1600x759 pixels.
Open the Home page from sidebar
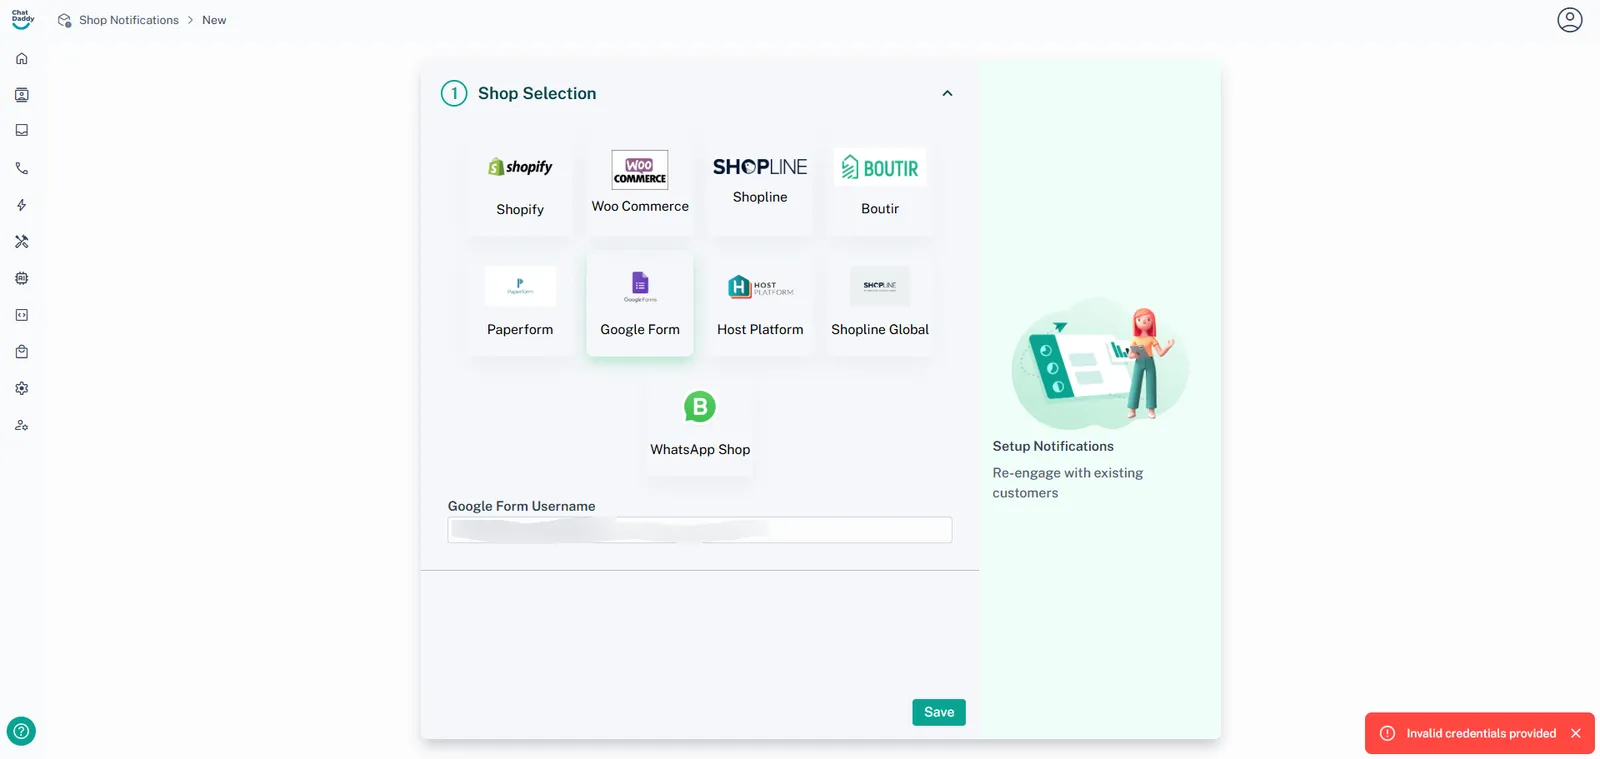[22, 59]
